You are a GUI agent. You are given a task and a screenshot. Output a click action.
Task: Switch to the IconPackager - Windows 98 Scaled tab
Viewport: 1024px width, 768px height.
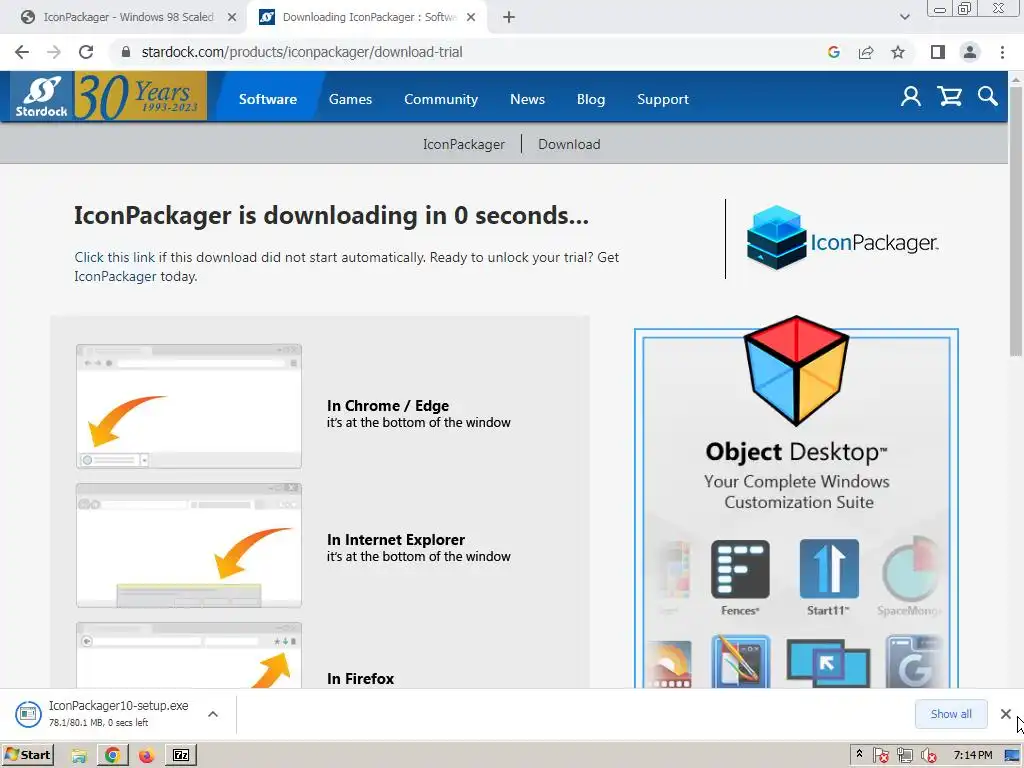click(129, 17)
